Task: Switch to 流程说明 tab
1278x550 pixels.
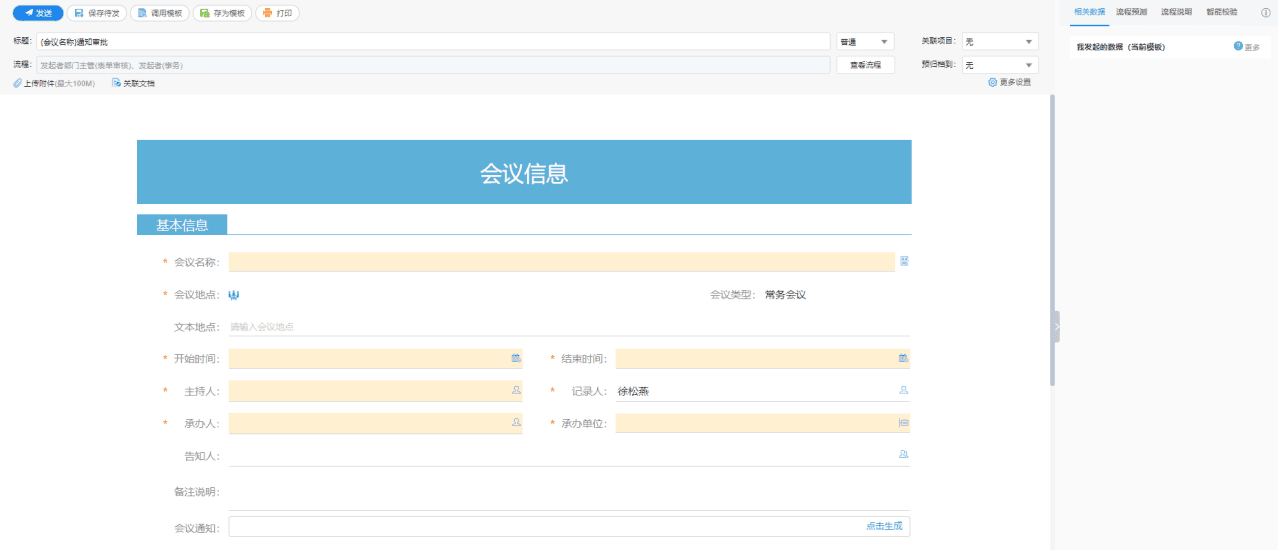Action: coord(1176,12)
